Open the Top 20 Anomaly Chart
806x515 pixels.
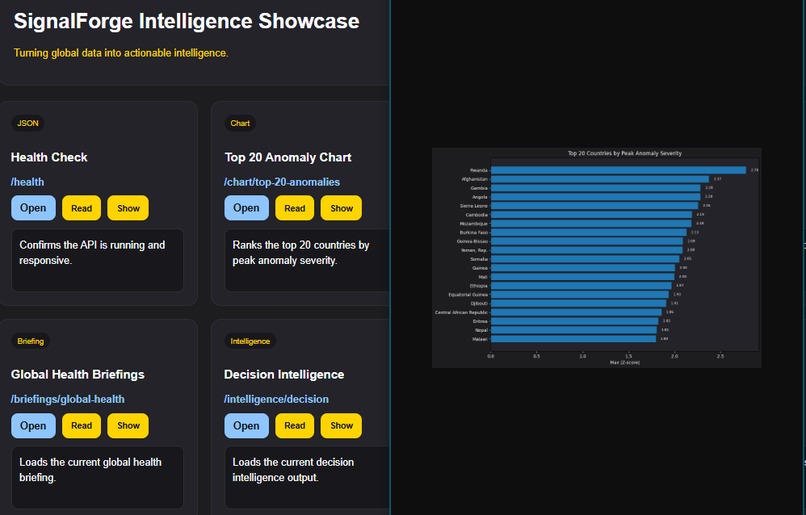(246, 208)
